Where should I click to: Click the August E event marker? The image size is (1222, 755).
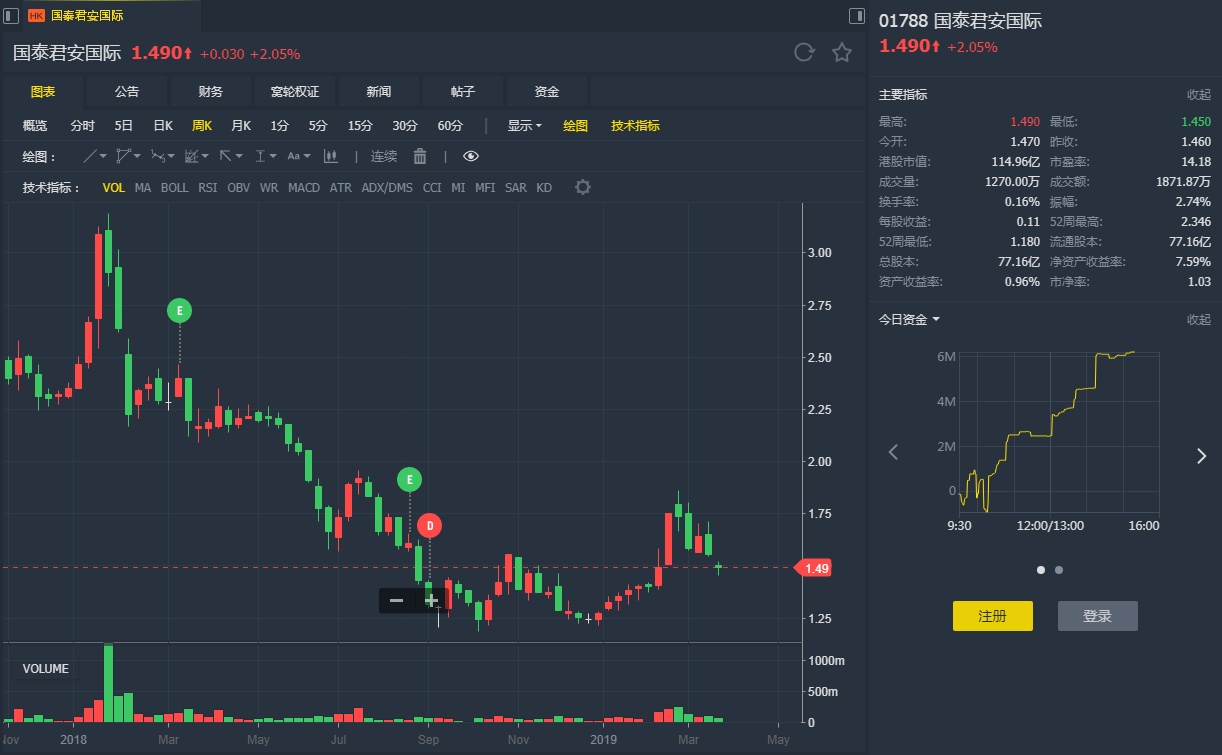409,480
